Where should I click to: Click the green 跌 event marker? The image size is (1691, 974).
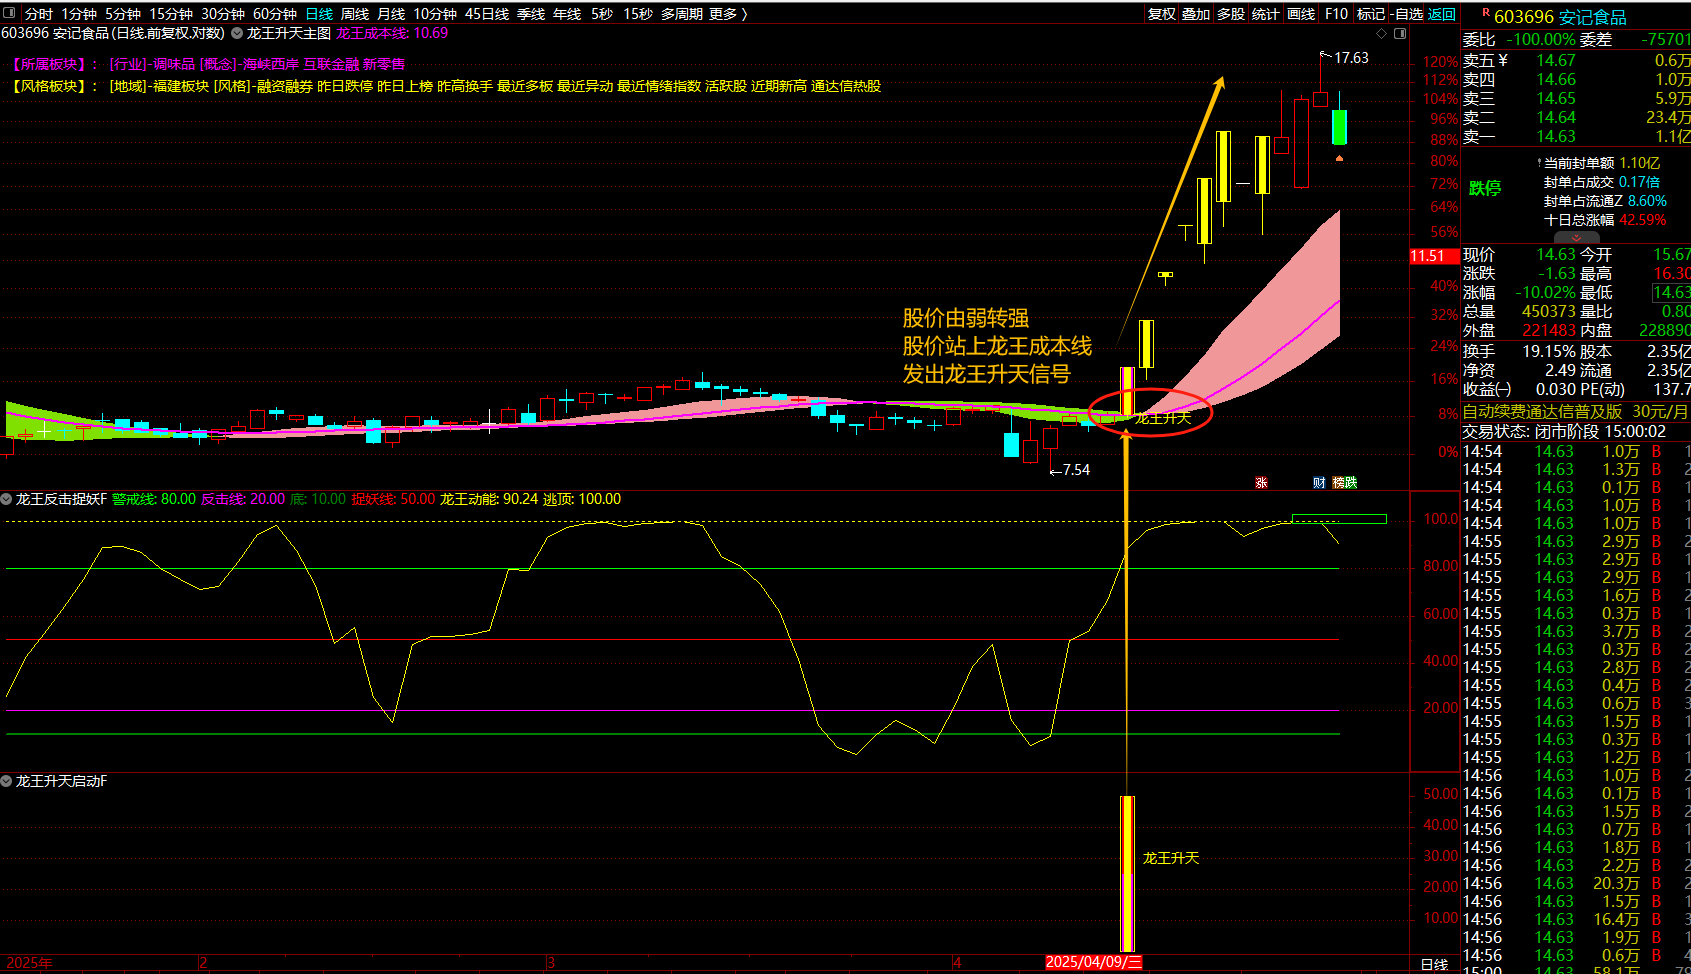pos(1351,483)
